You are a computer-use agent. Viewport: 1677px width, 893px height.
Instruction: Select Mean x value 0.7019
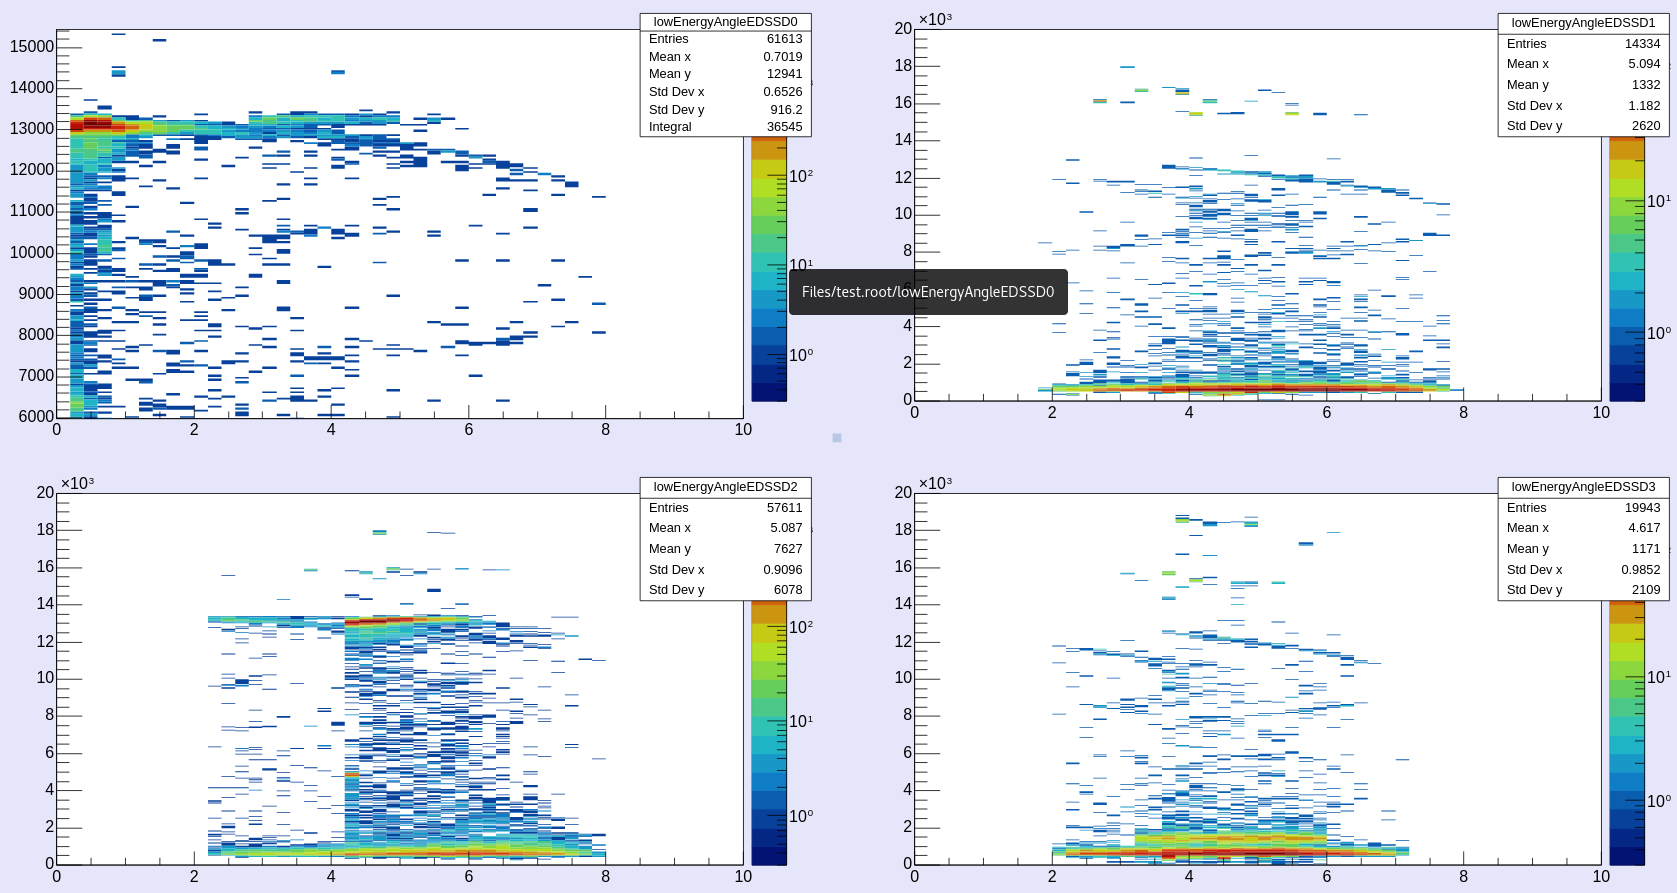[x=783, y=57]
